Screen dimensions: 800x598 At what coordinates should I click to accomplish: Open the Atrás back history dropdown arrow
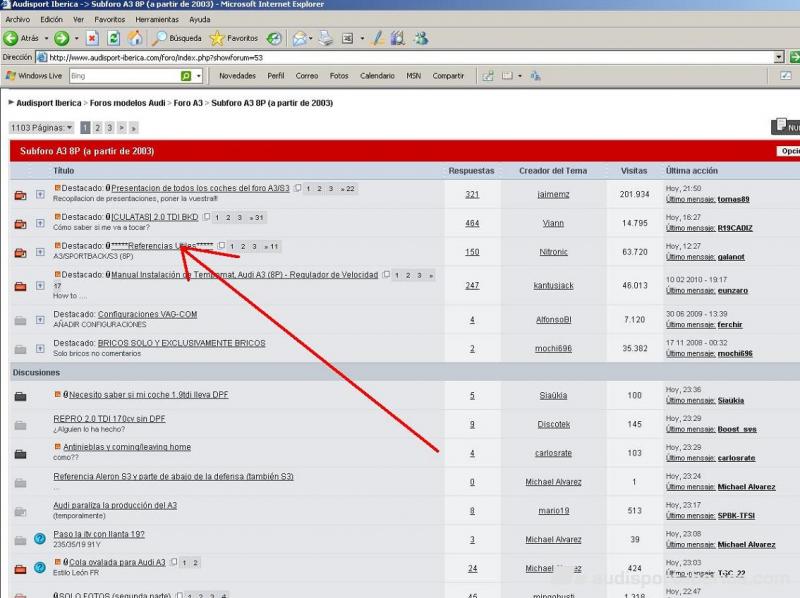(x=46, y=38)
